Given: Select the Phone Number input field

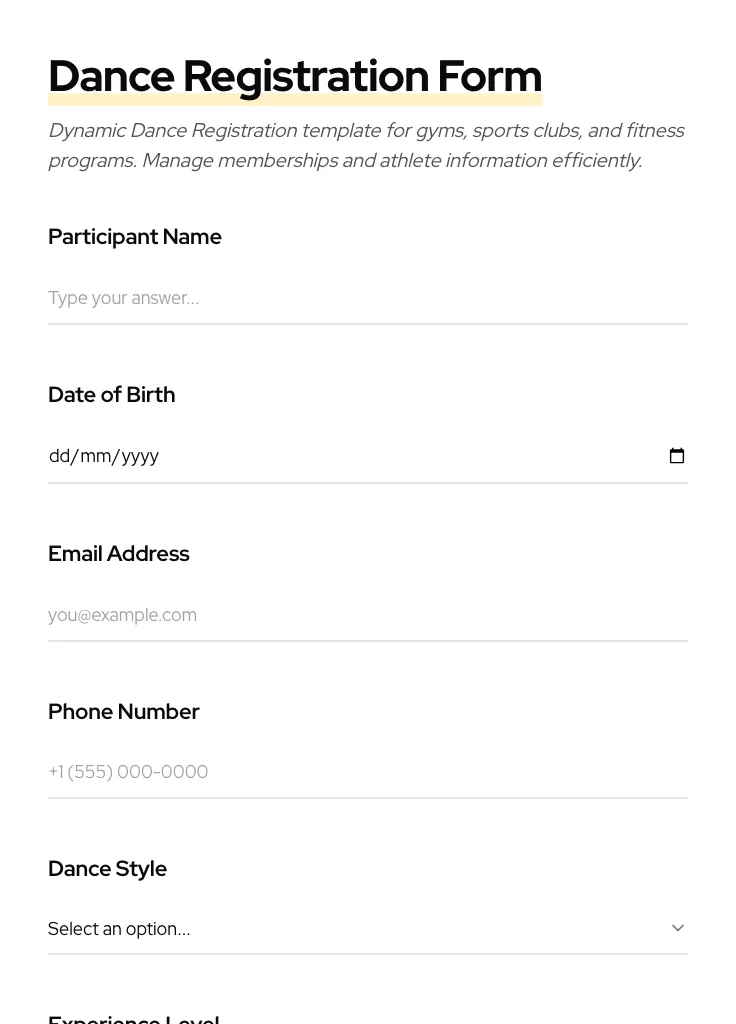Looking at the screenshot, I should (367, 772).
